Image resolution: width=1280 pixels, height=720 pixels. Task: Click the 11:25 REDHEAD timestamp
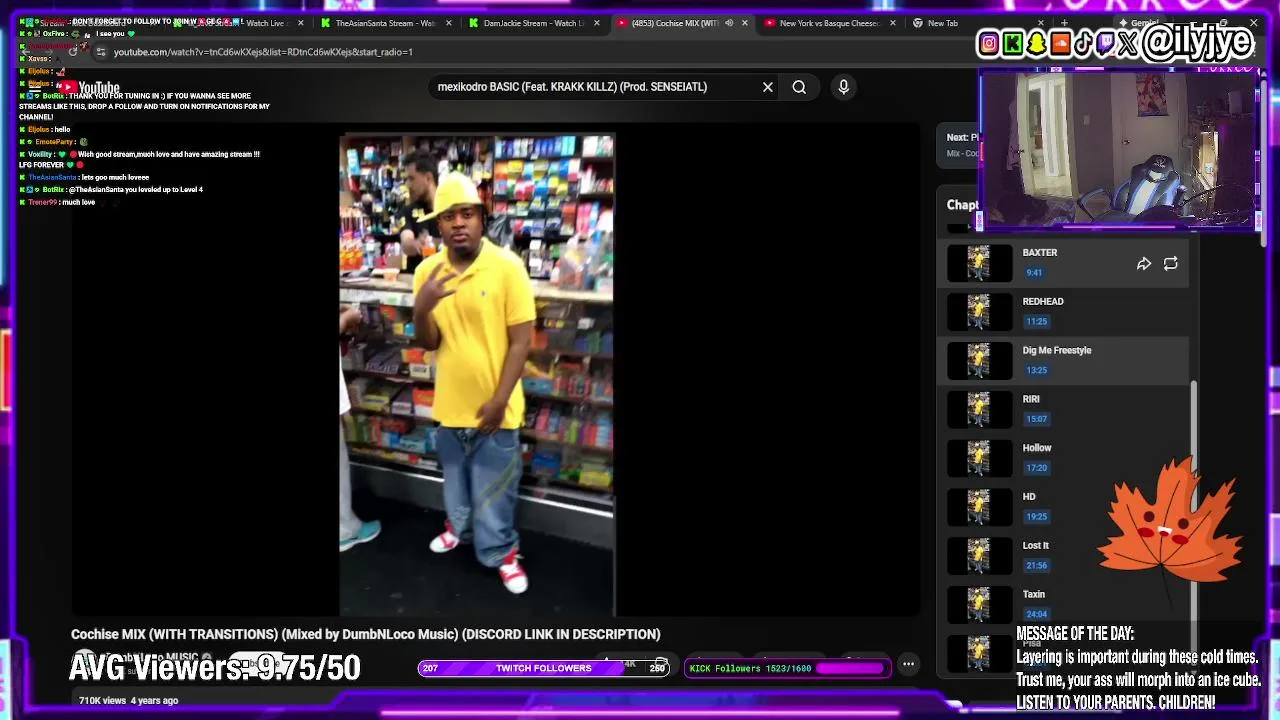coord(1036,322)
